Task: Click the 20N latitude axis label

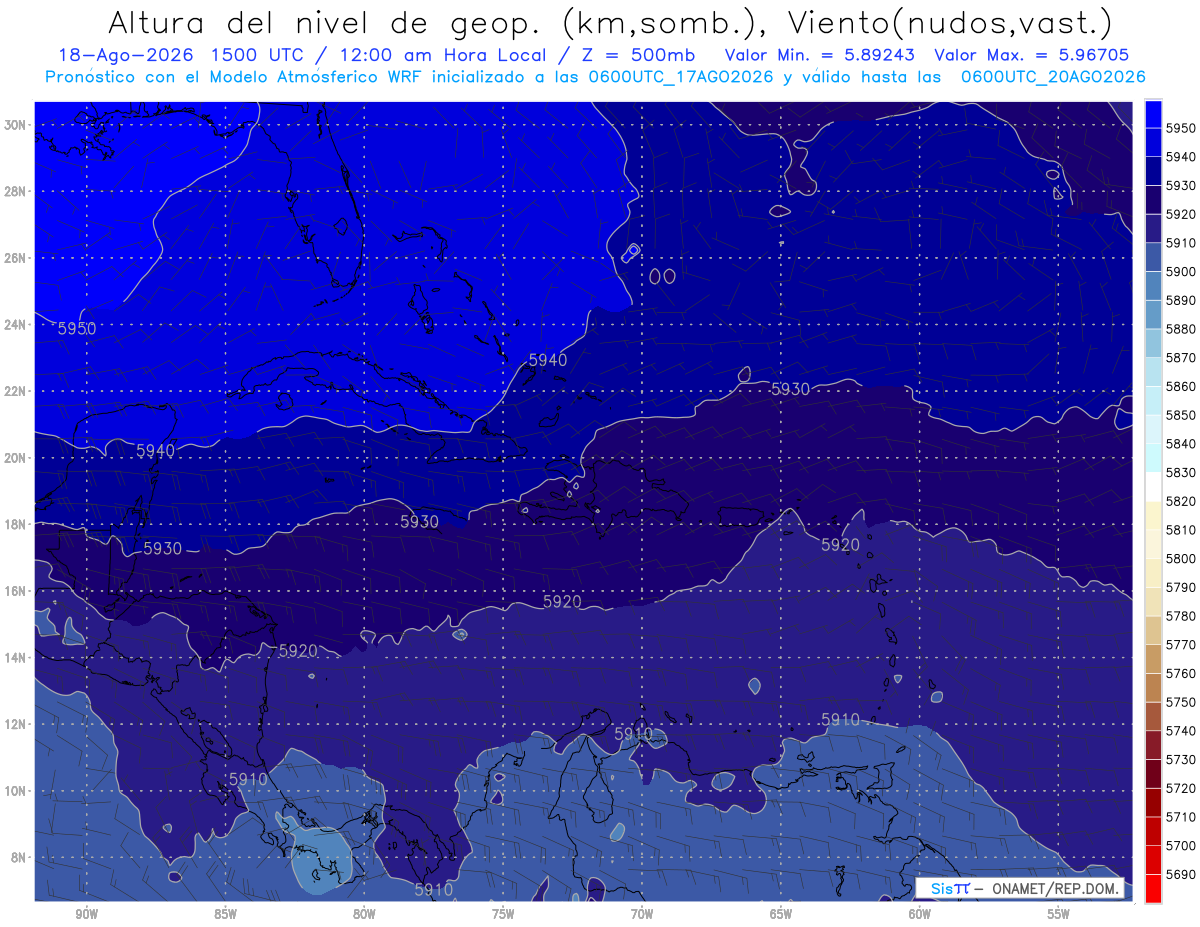Action: (x=17, y=458)
